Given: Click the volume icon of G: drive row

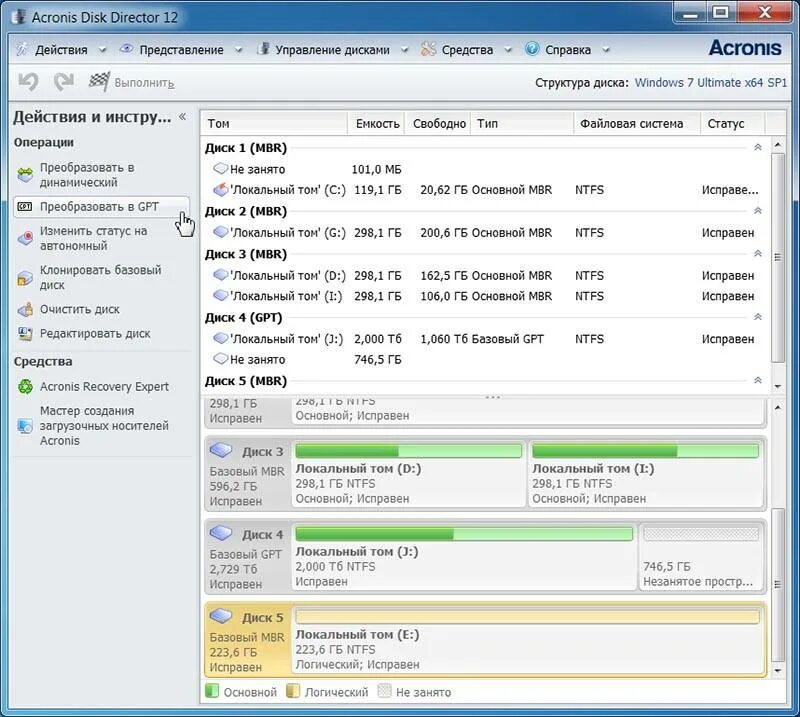Looking at the screenshot, I should tap(220, 232).
